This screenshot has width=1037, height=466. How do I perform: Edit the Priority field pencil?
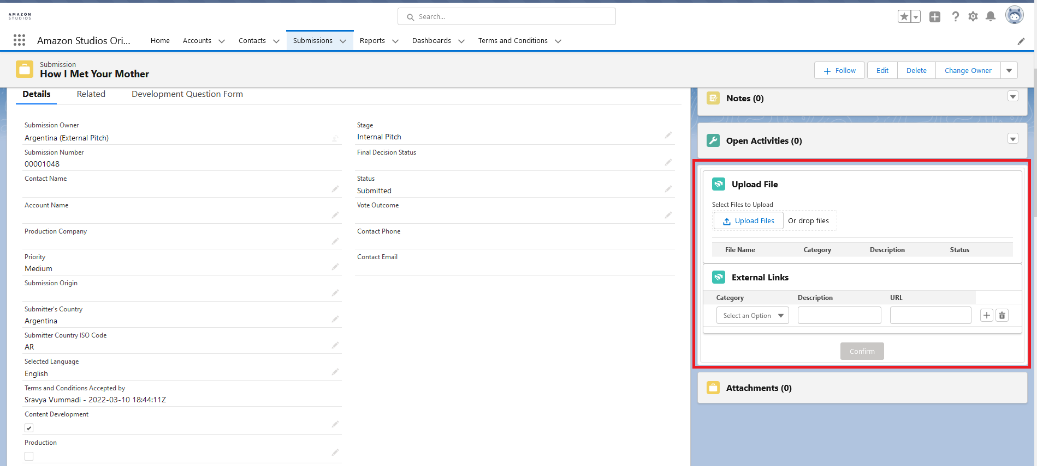335,267
